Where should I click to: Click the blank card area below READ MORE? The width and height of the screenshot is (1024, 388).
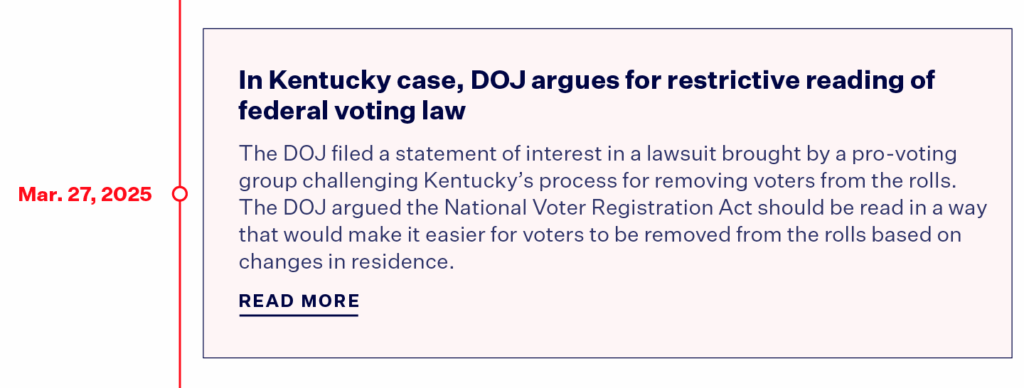tap(607, 338)
